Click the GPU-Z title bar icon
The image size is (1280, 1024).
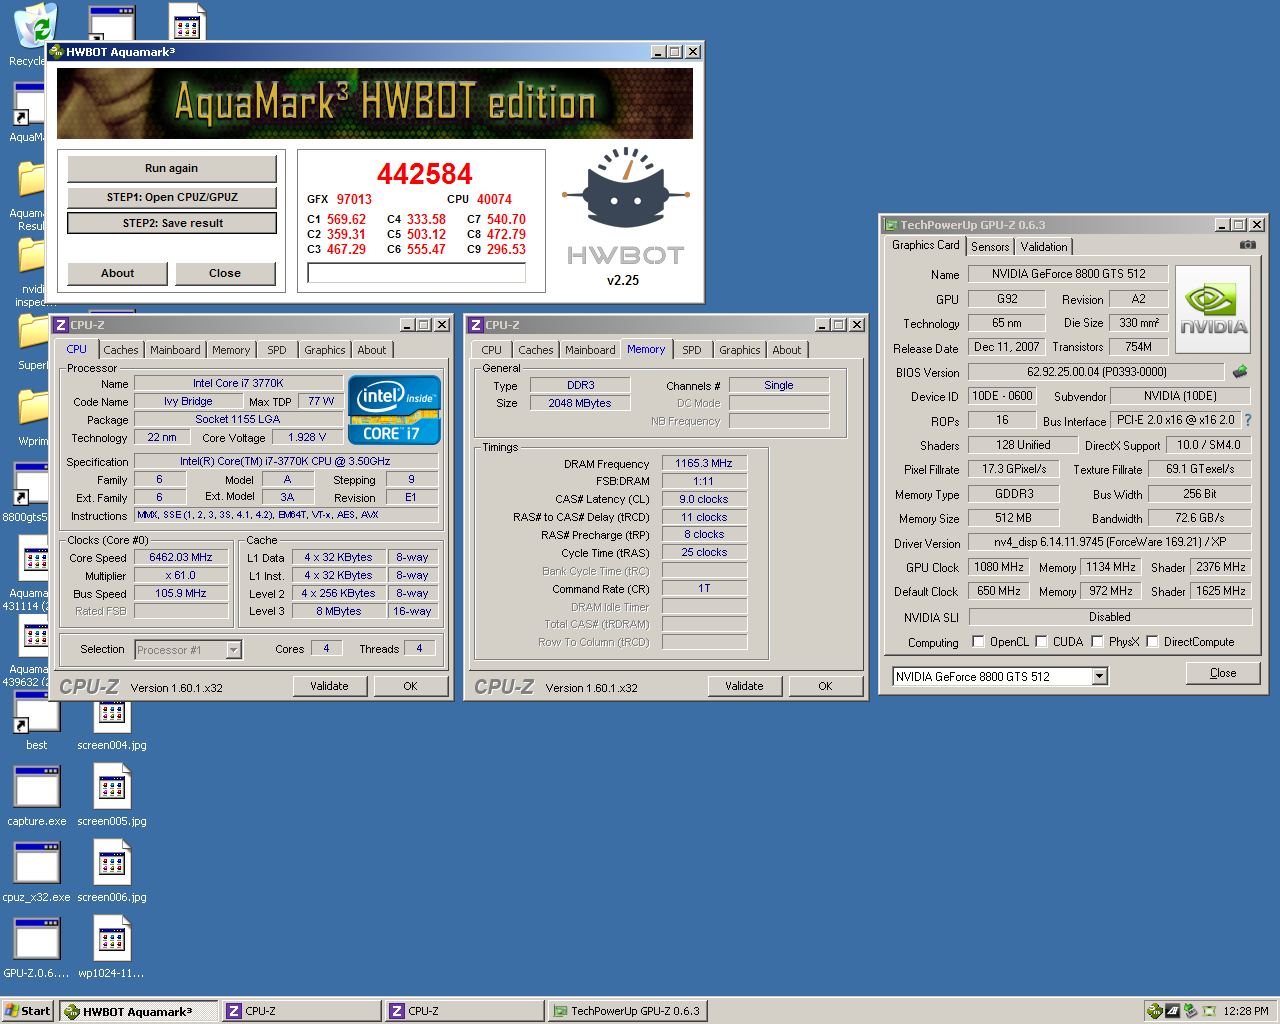click(x=890, y=225)
